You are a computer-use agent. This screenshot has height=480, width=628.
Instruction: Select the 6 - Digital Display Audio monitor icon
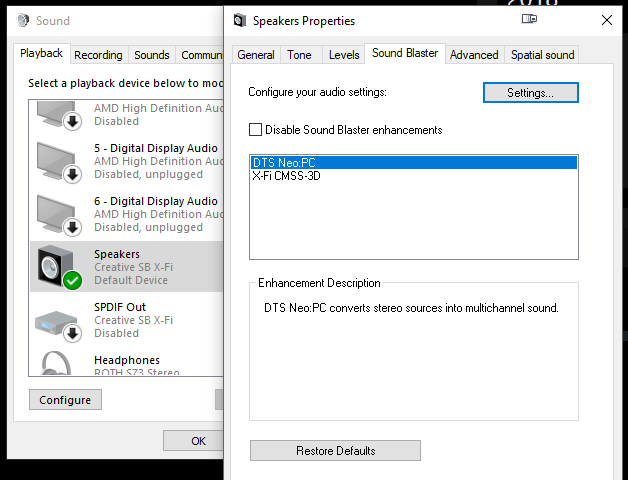[x=59, y=216]
